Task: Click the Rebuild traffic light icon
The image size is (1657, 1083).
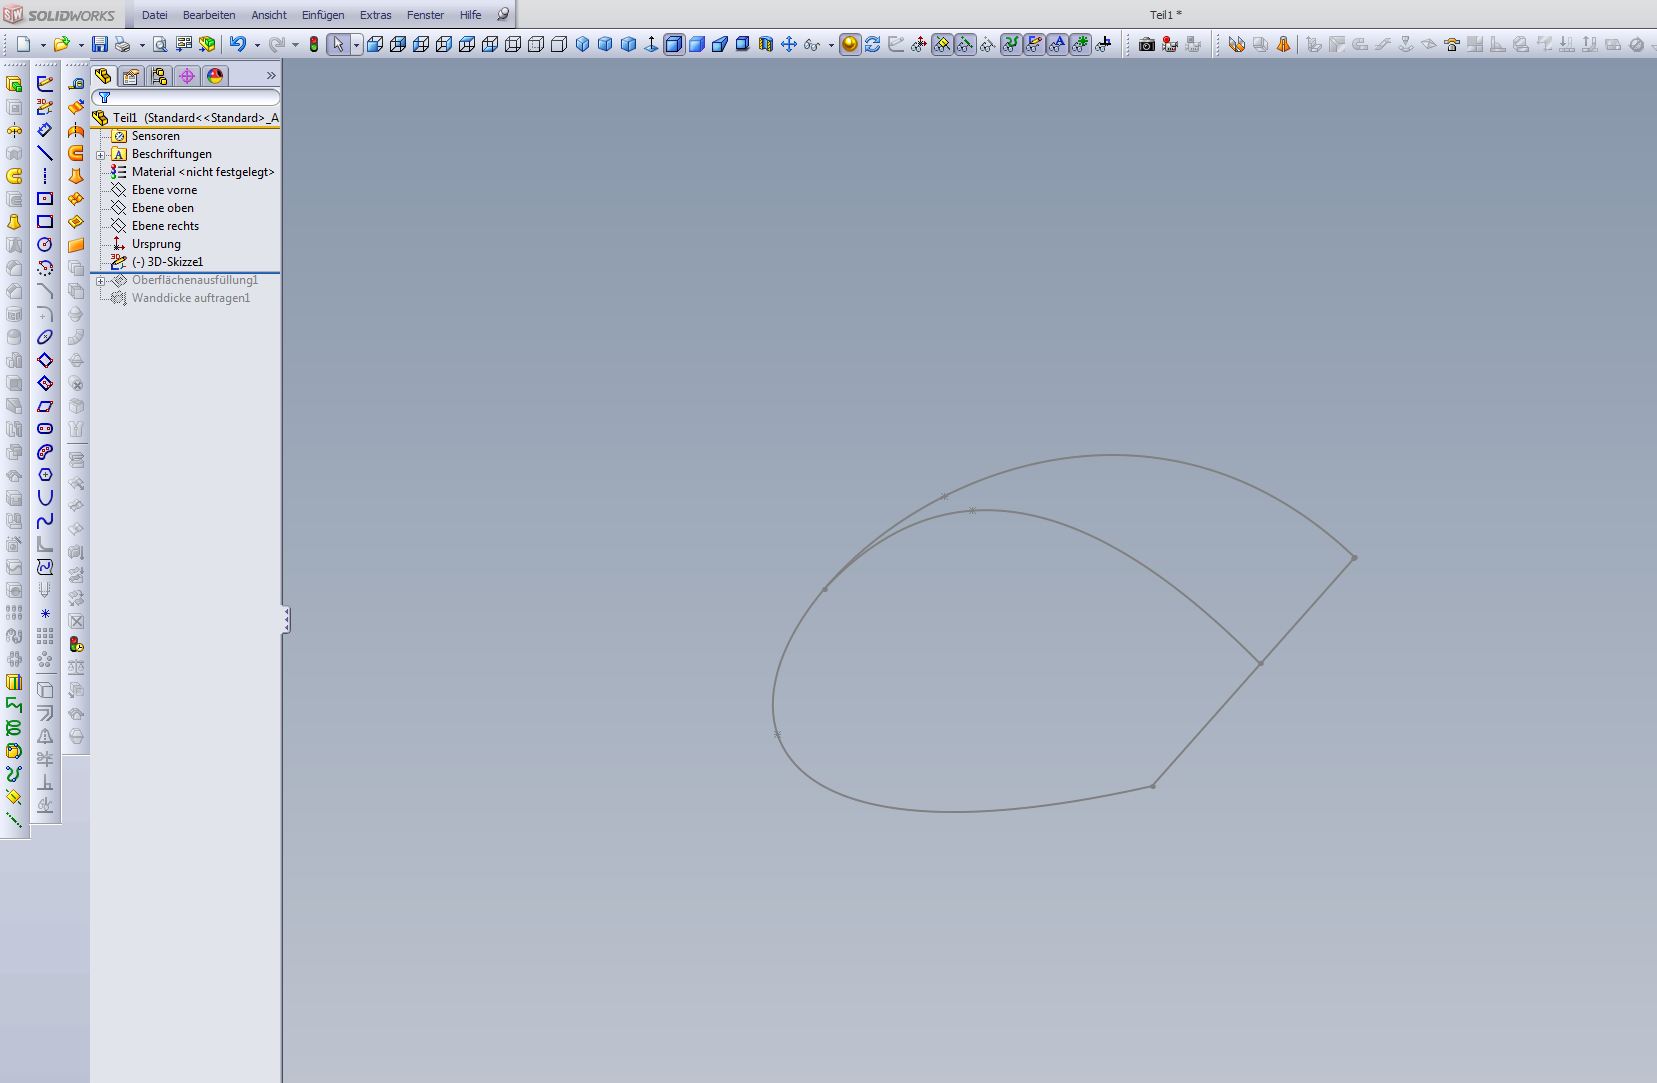Action: point(314,44)
